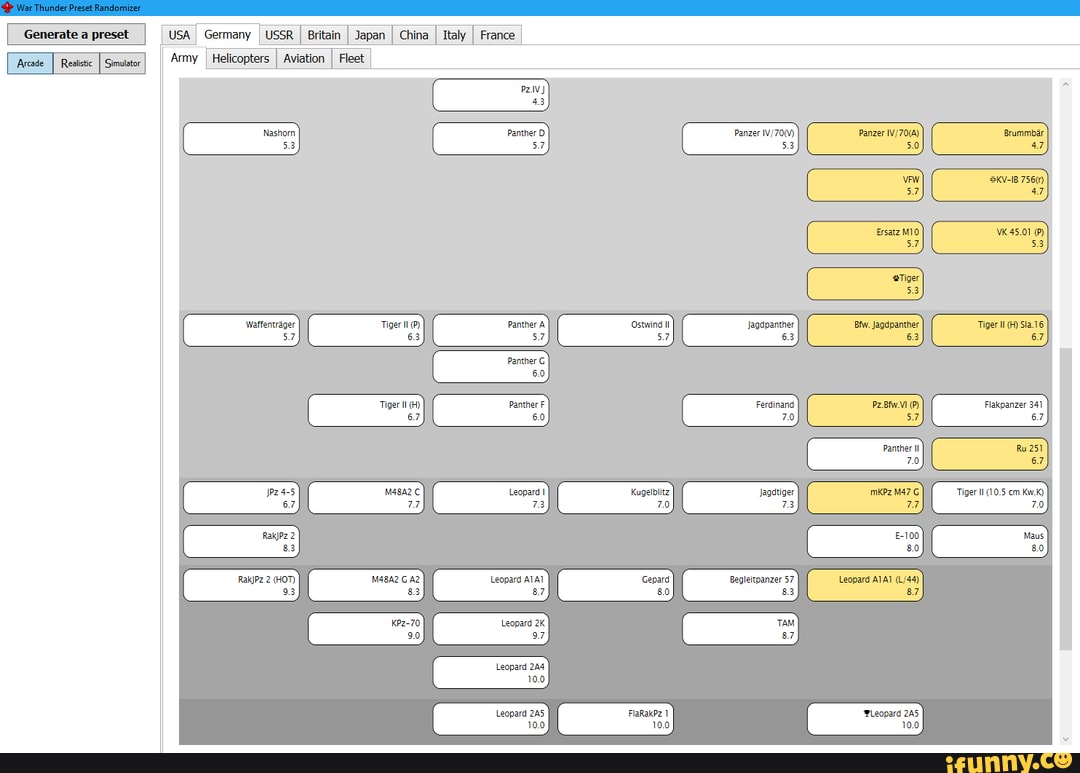Click the squadron trophy icon on Leopard 2A5
This screenshot has width=1080, height=773.
coord(867,713)
